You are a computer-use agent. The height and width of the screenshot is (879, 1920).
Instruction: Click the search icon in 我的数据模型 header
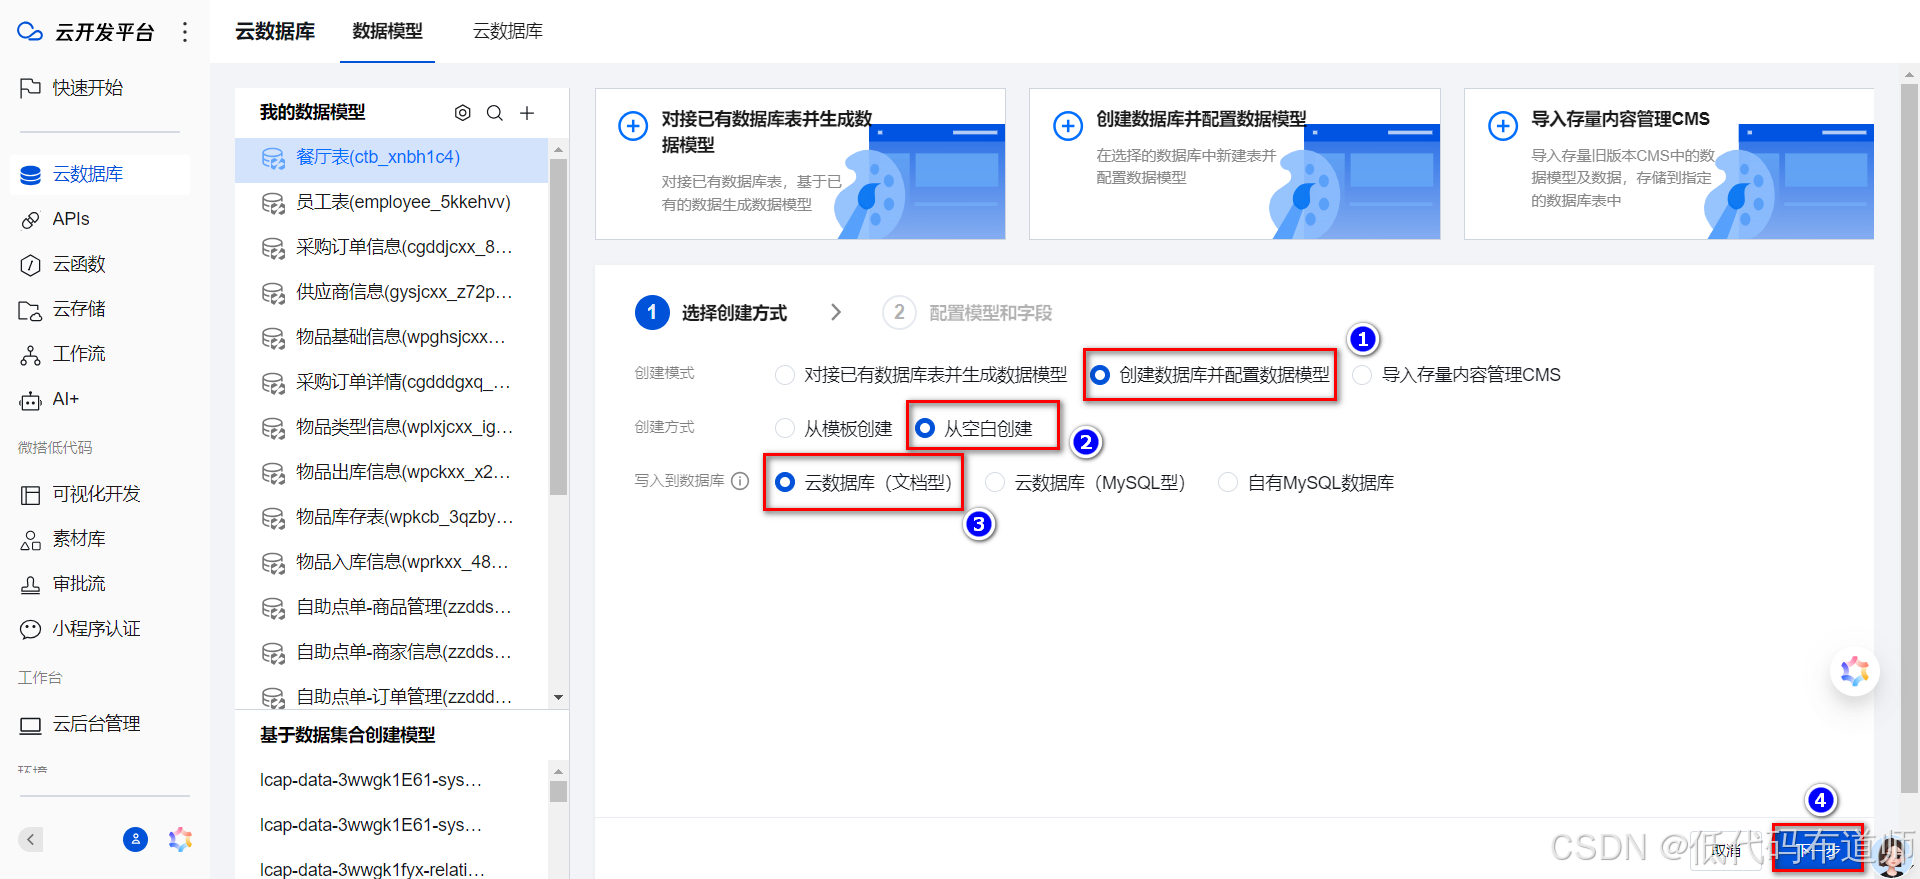point(495,113)
